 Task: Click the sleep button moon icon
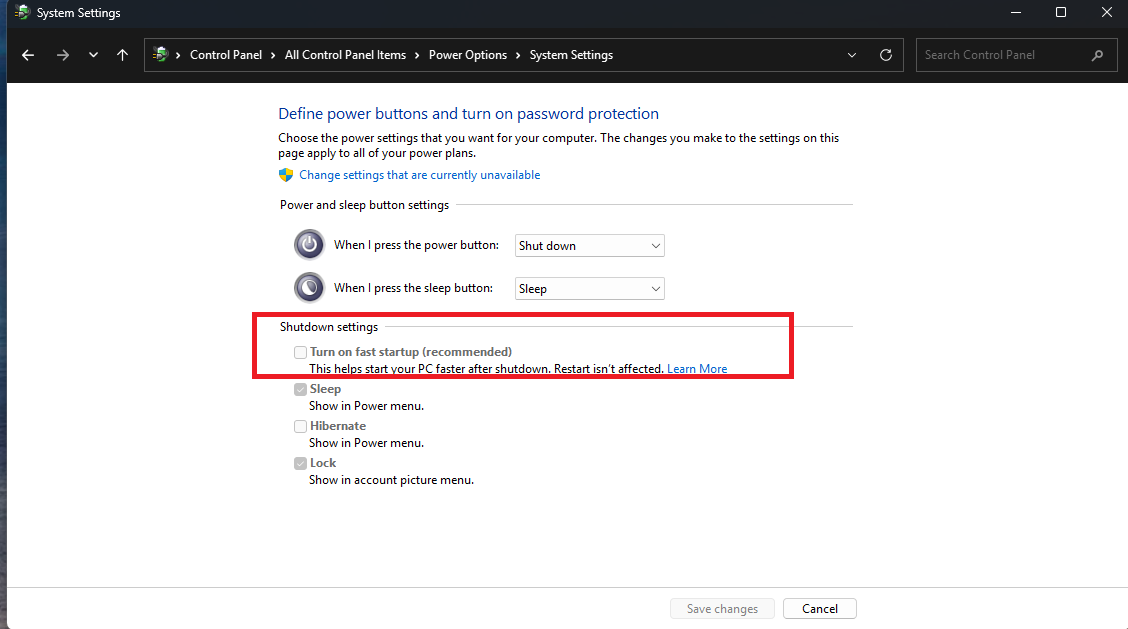coord(309,288)
